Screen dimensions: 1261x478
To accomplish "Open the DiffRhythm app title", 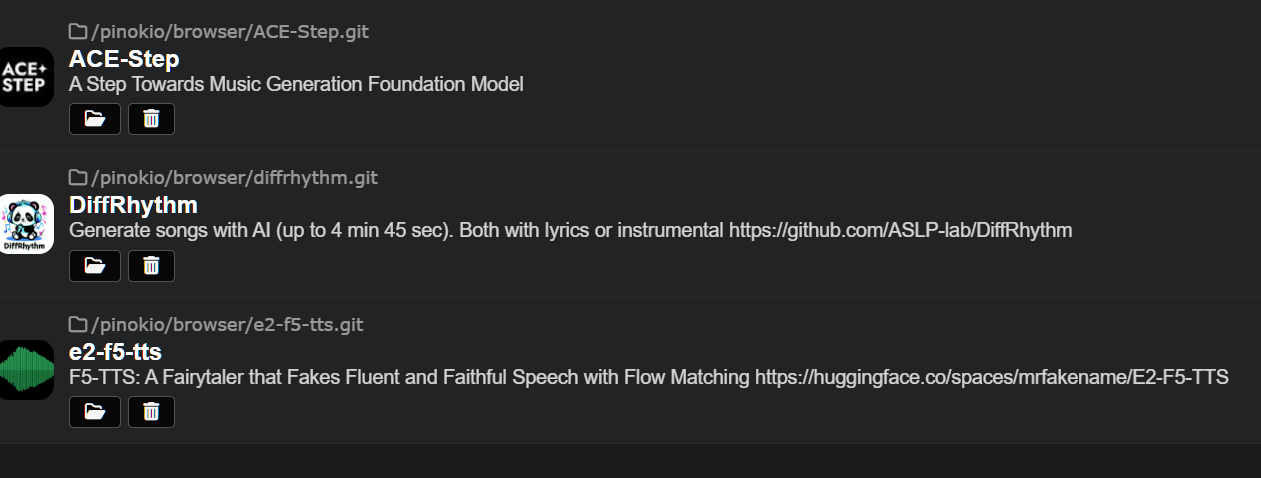I will click(x=133, y=205).
